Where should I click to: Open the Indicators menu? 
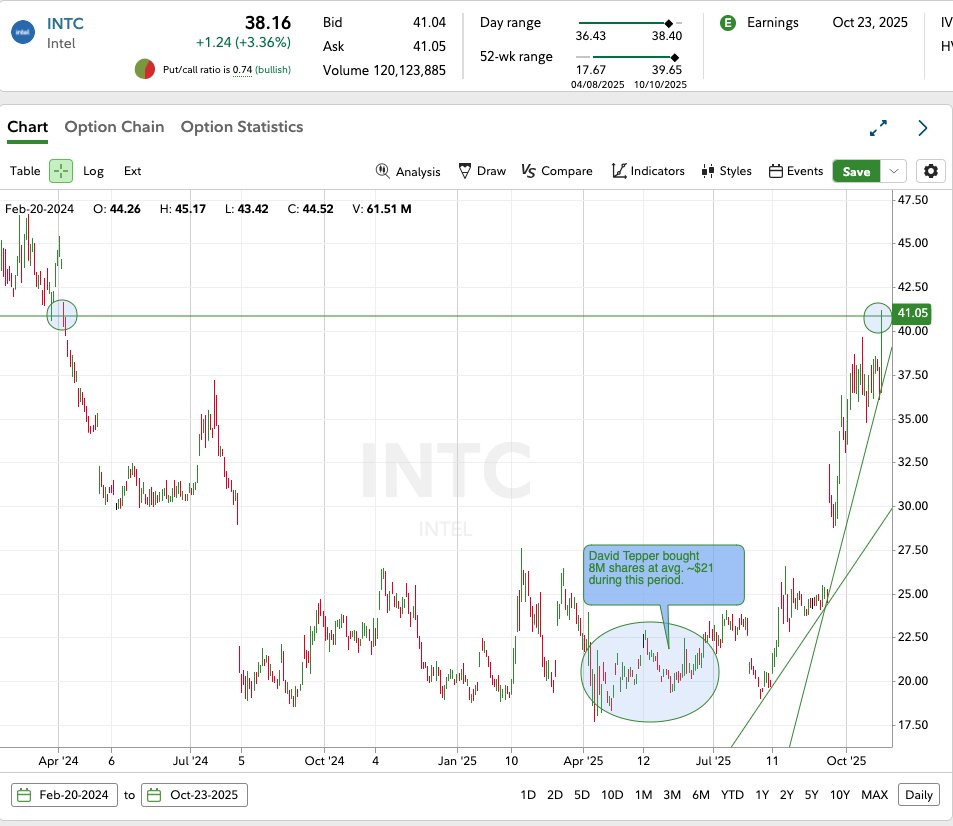coord(649,171)
